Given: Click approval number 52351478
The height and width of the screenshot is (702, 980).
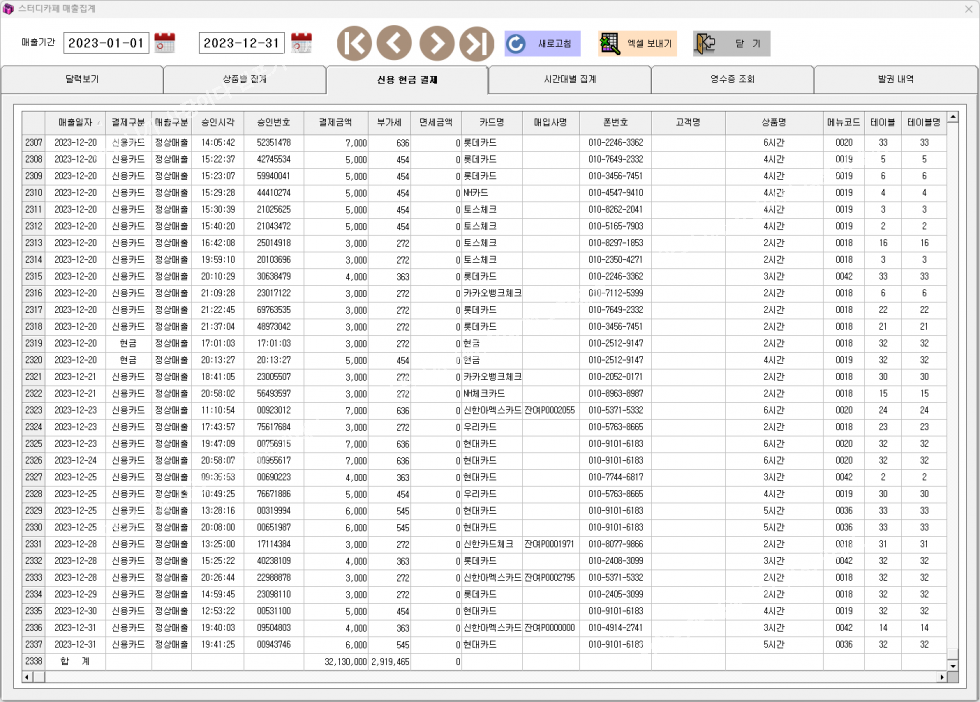Looking at the screenshot, I should pos(274,143).
